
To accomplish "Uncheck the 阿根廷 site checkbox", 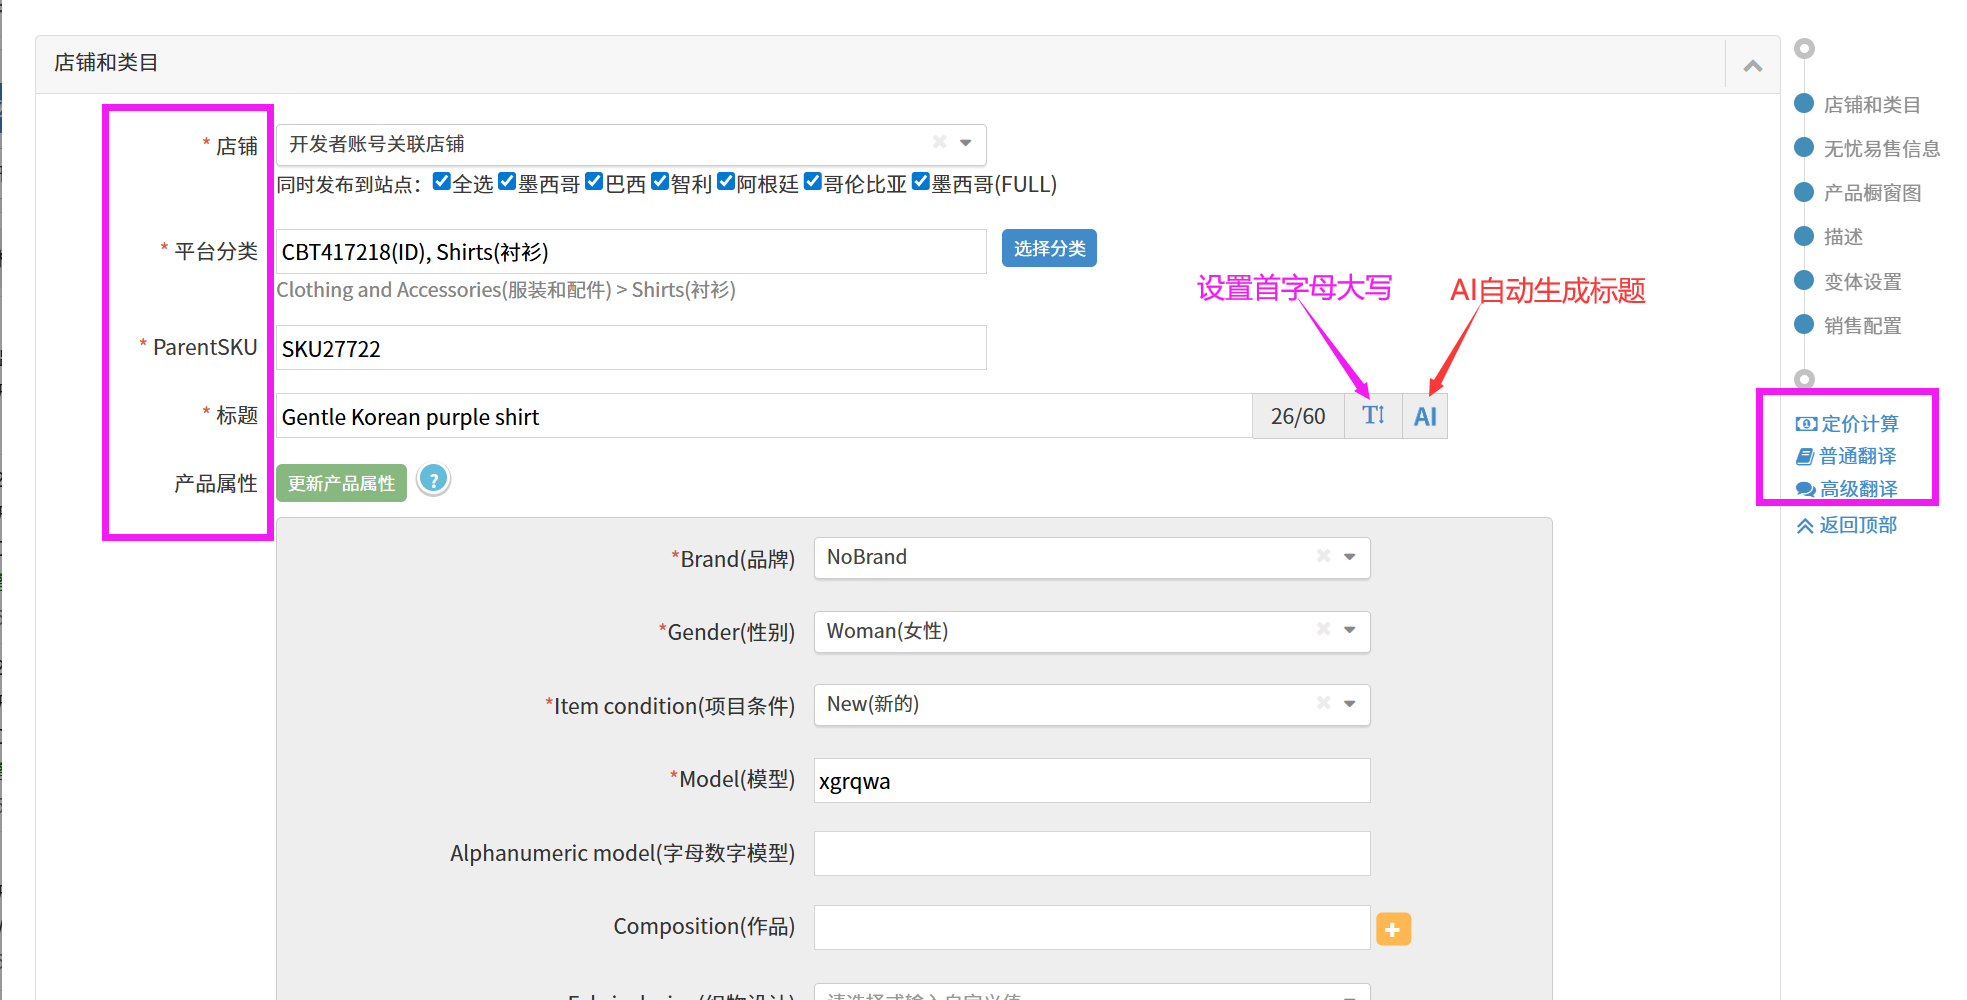I will (726, 181).
